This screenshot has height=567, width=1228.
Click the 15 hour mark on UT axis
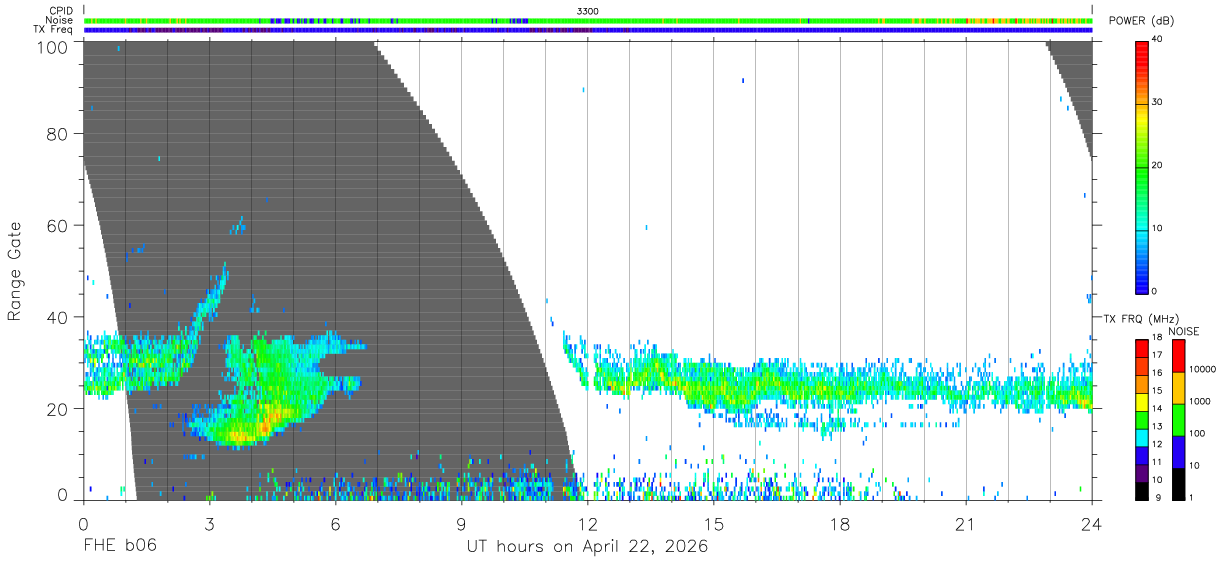tap(713, 524)
